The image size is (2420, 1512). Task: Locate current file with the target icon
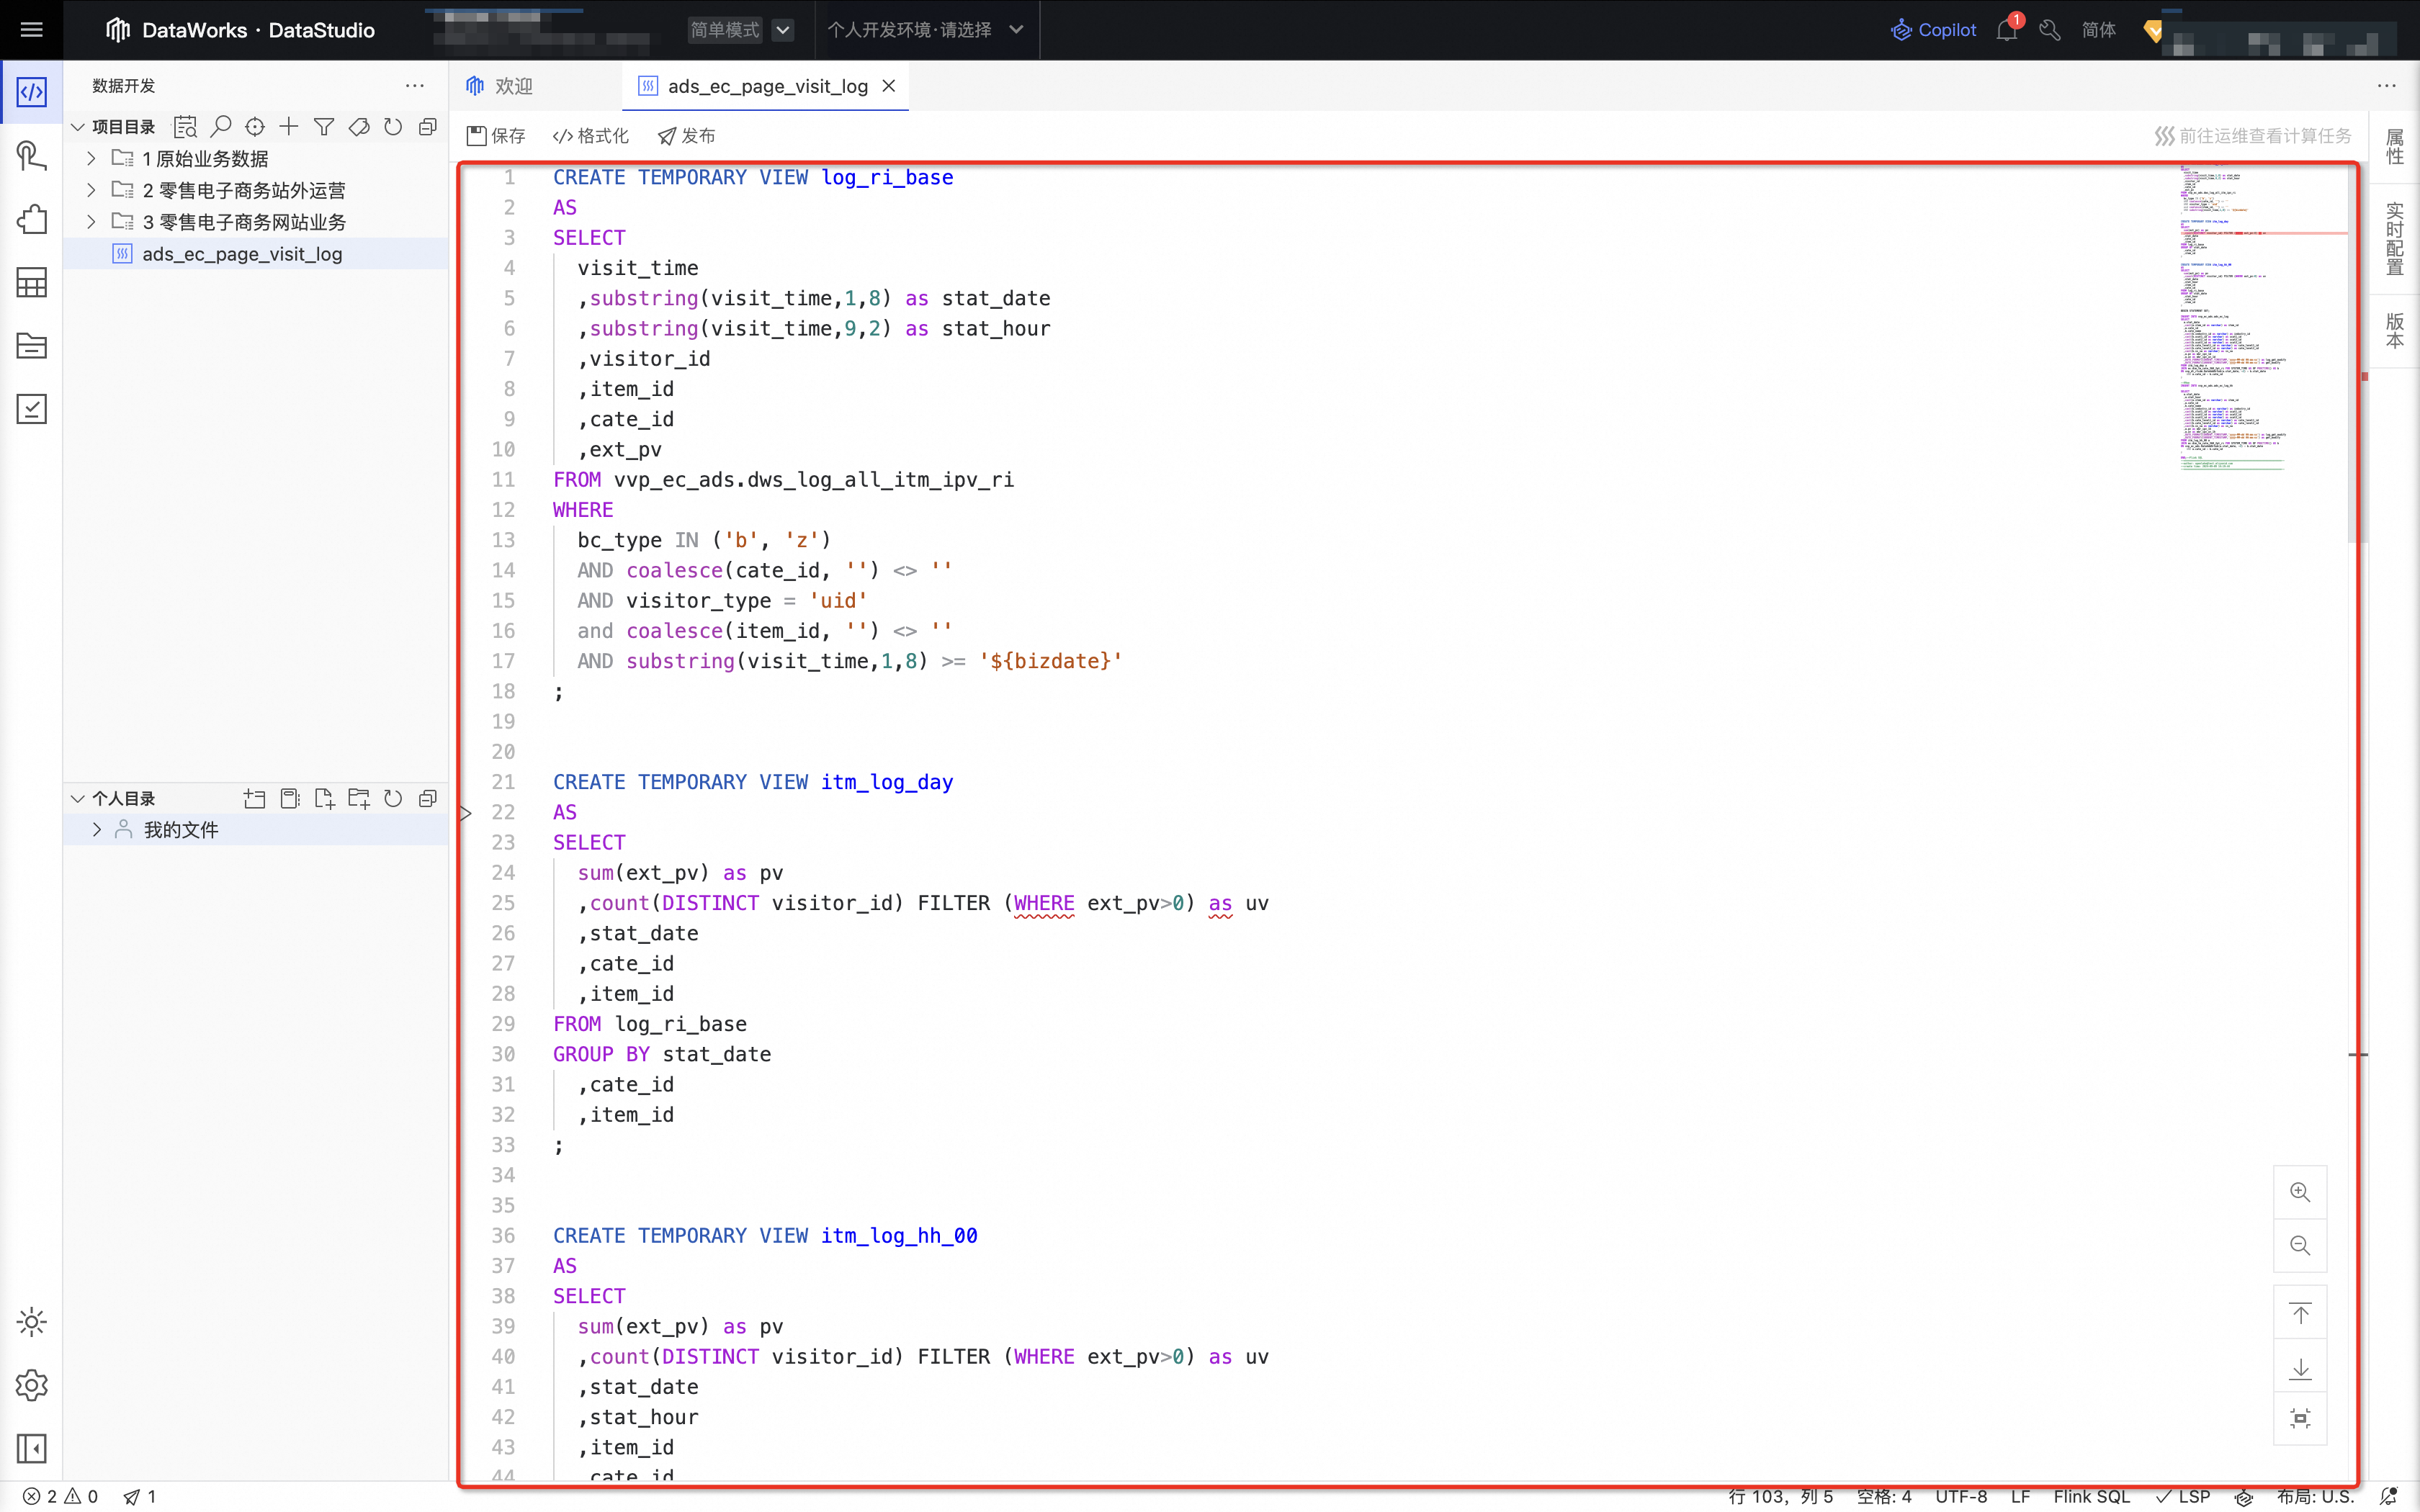point(255,127)
